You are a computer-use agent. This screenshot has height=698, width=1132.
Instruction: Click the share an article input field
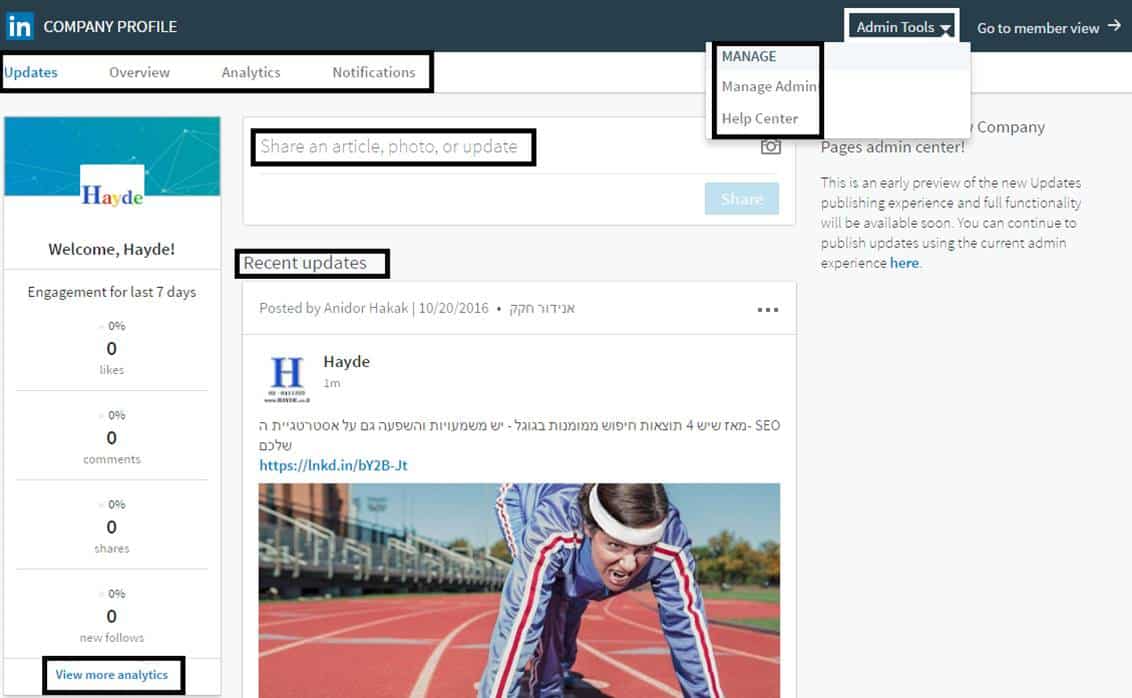[x=393, y=146]
